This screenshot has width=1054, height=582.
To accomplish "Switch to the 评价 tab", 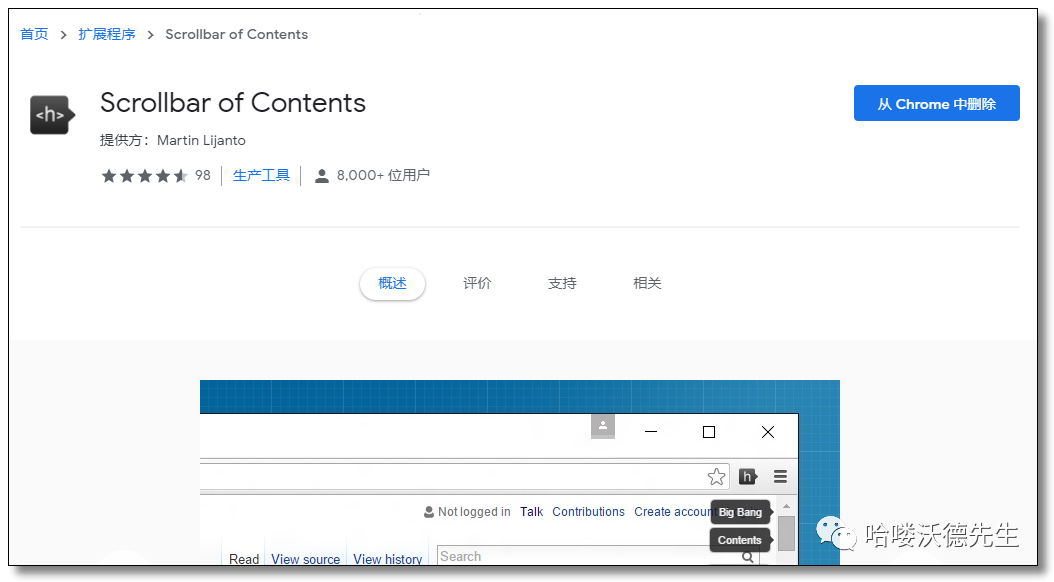I will 477,284.
